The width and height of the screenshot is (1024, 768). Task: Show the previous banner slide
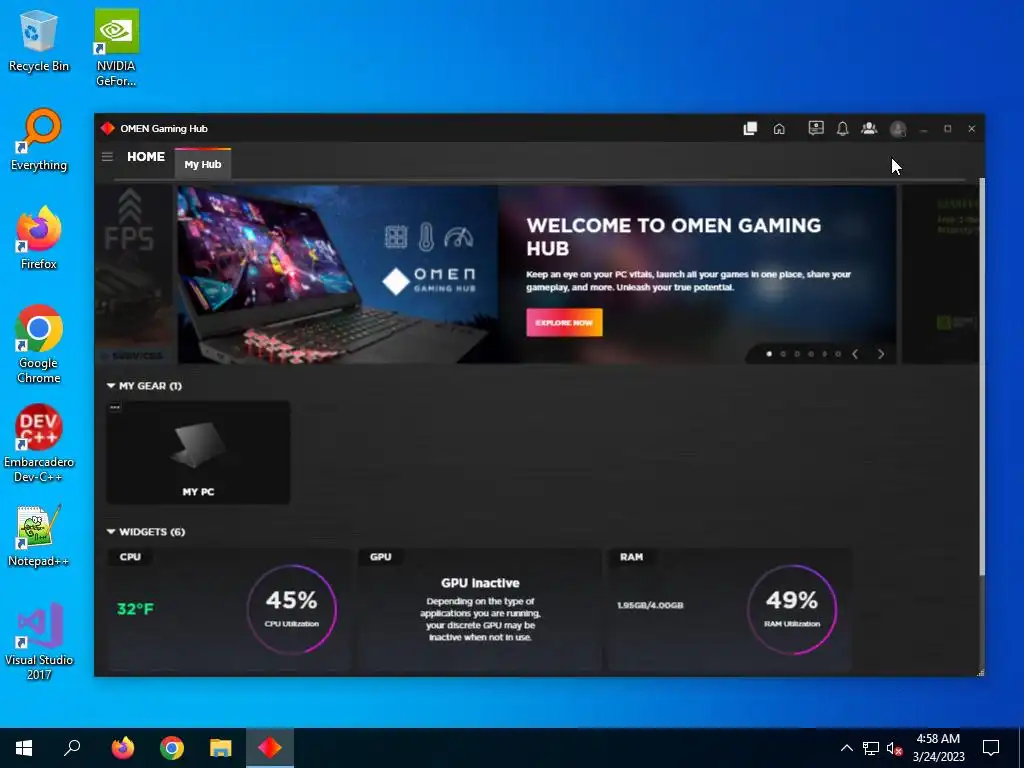click(x=855, y=354)
